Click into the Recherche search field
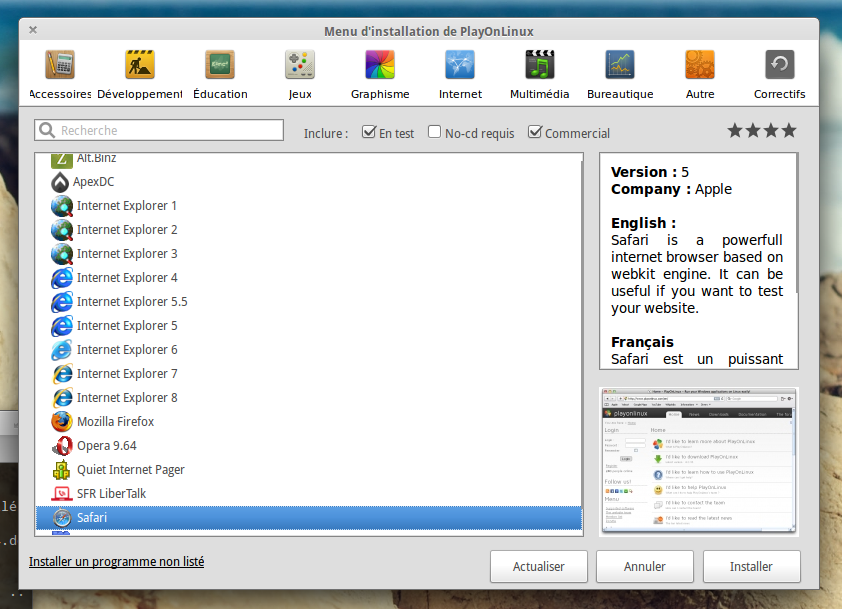Screen dimensions: 842x609 pyautogui.click(x=159, y=130)
